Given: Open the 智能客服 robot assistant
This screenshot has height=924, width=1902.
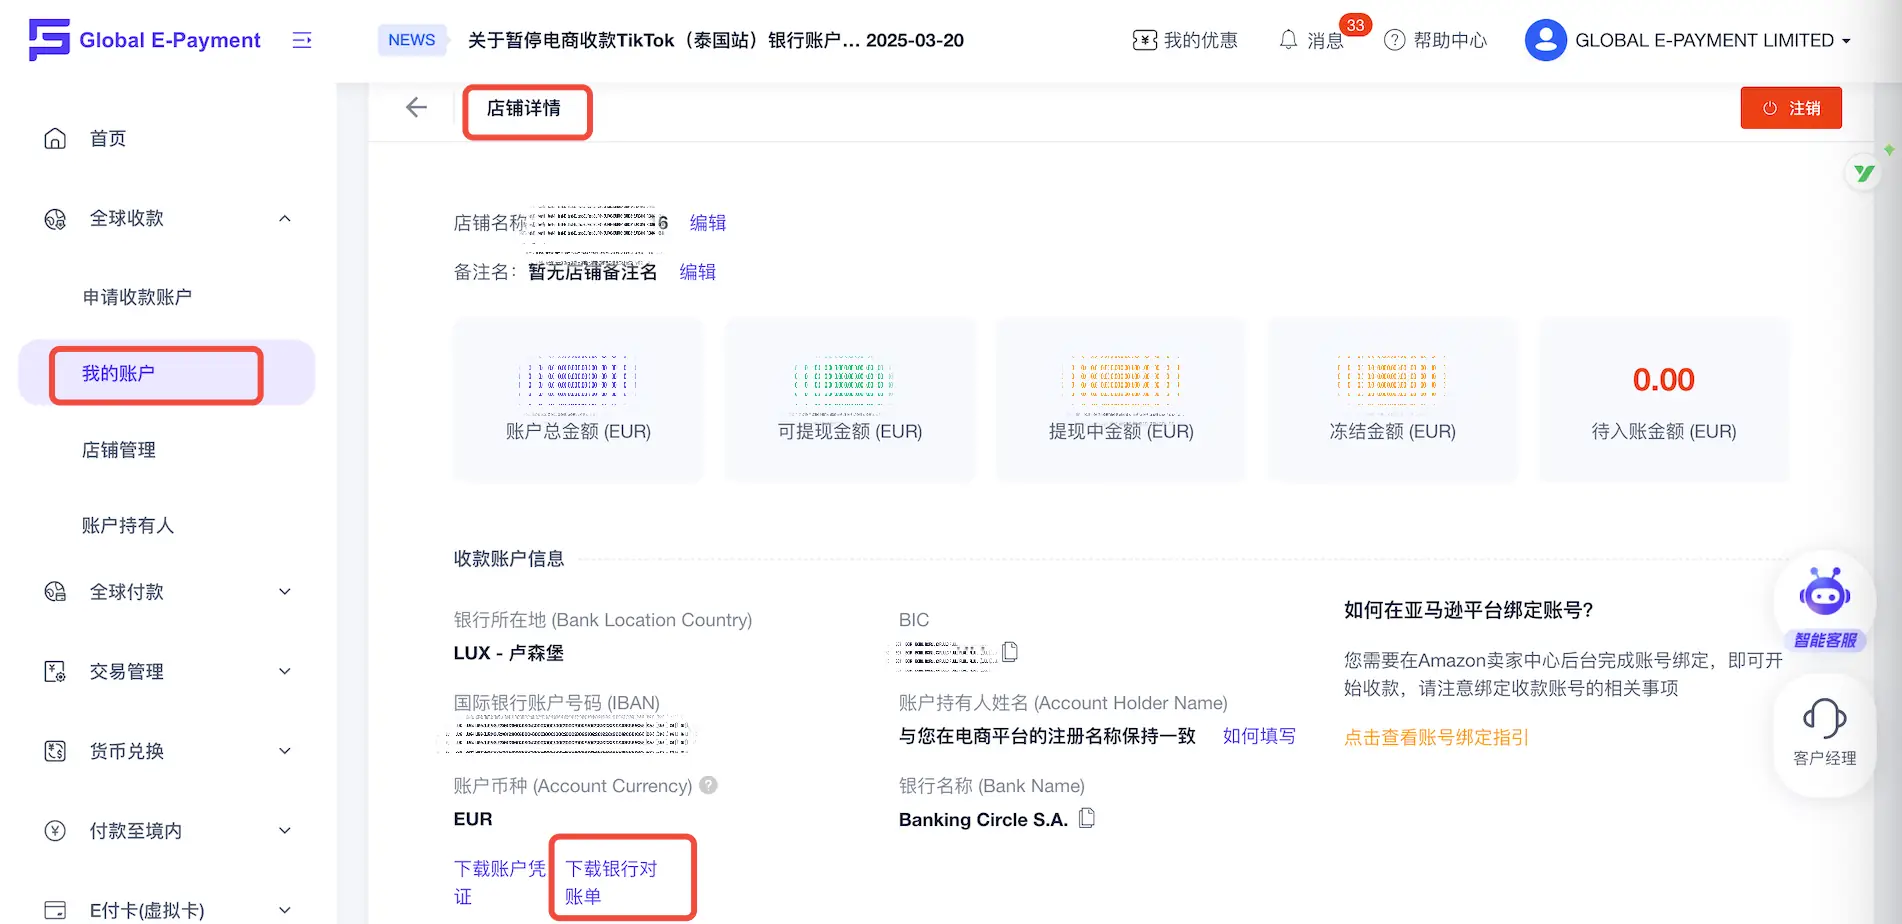Looking at the screenshot, I should point(1825,594).
